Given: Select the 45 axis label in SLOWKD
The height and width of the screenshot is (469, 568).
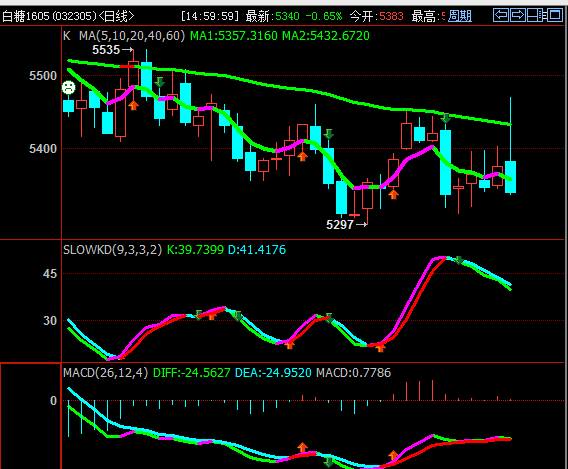Looking at the screenshot, I should [x=50, y=274].
